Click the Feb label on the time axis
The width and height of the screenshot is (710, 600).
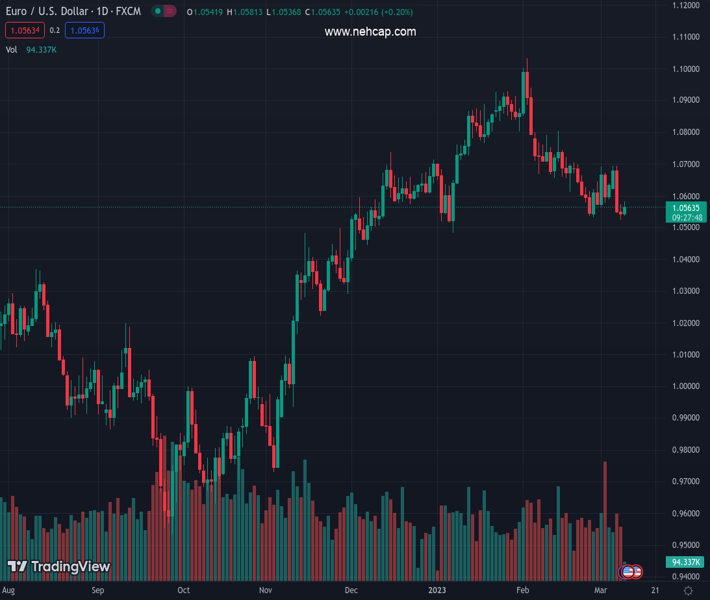522,591
